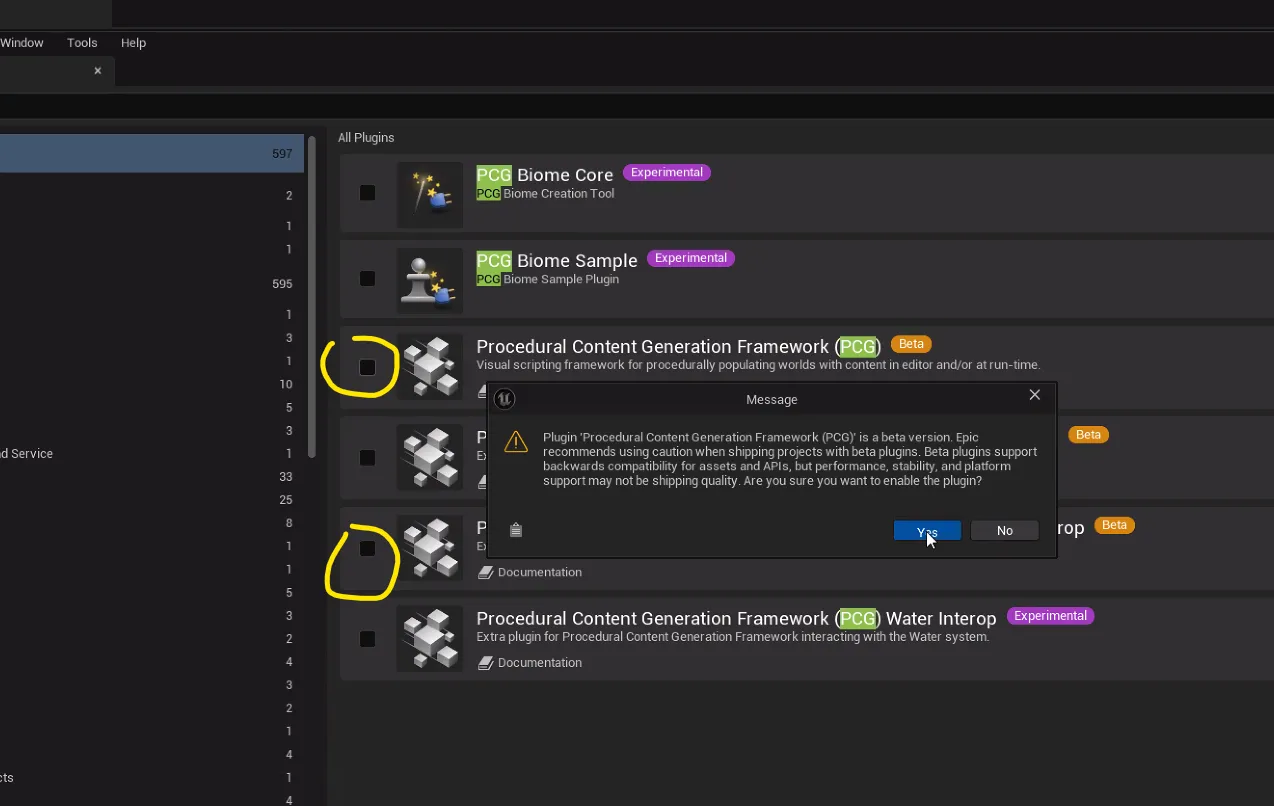Open Documentation link for Water Interop plugin

point(540,662)
